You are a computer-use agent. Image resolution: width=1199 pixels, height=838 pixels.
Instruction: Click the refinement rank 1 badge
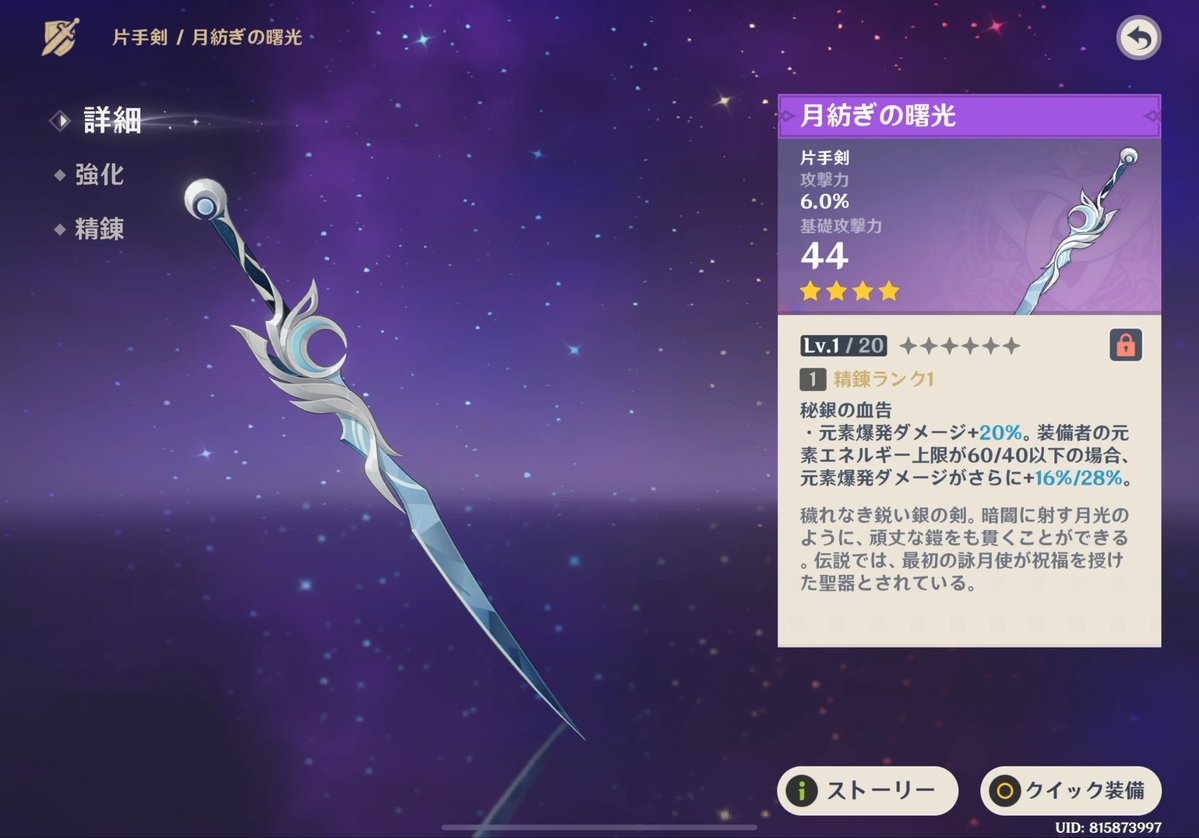point(812,379)
